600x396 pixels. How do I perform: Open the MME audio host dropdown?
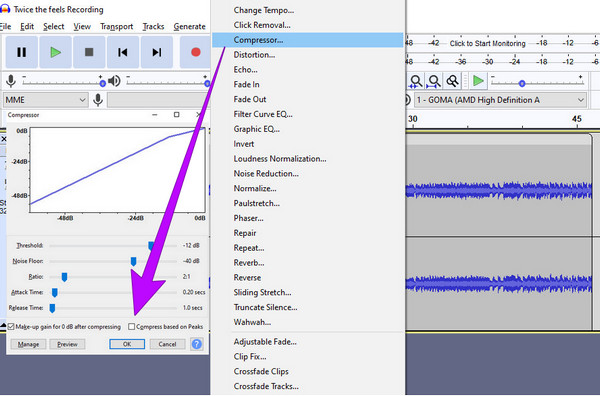pos(45,100)
